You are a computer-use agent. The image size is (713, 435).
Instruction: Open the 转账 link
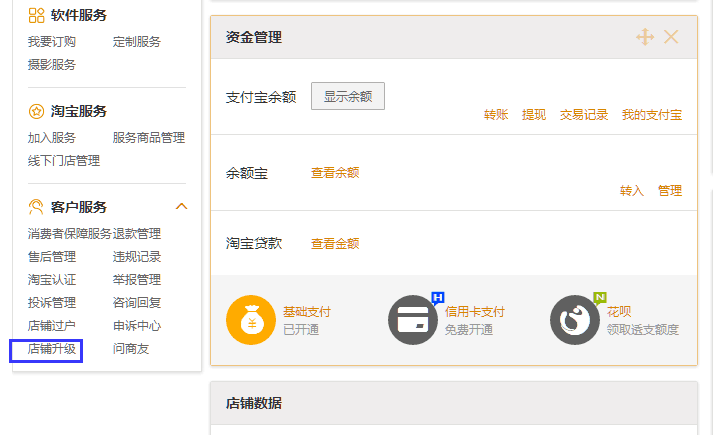[496, 115]
